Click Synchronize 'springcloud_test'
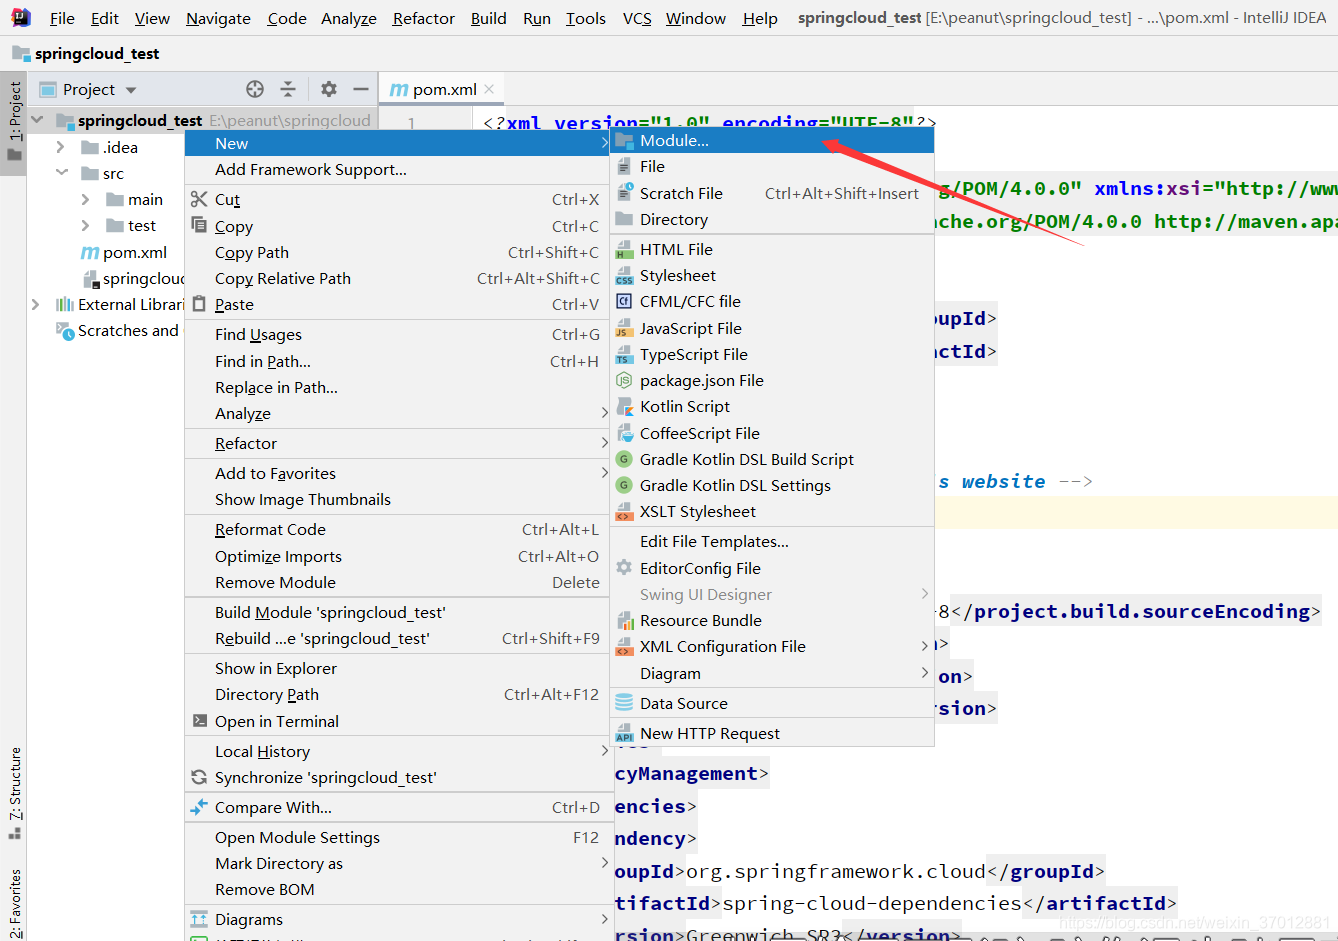This screenshot has width=1338, height=941. [x=397, y=777]
